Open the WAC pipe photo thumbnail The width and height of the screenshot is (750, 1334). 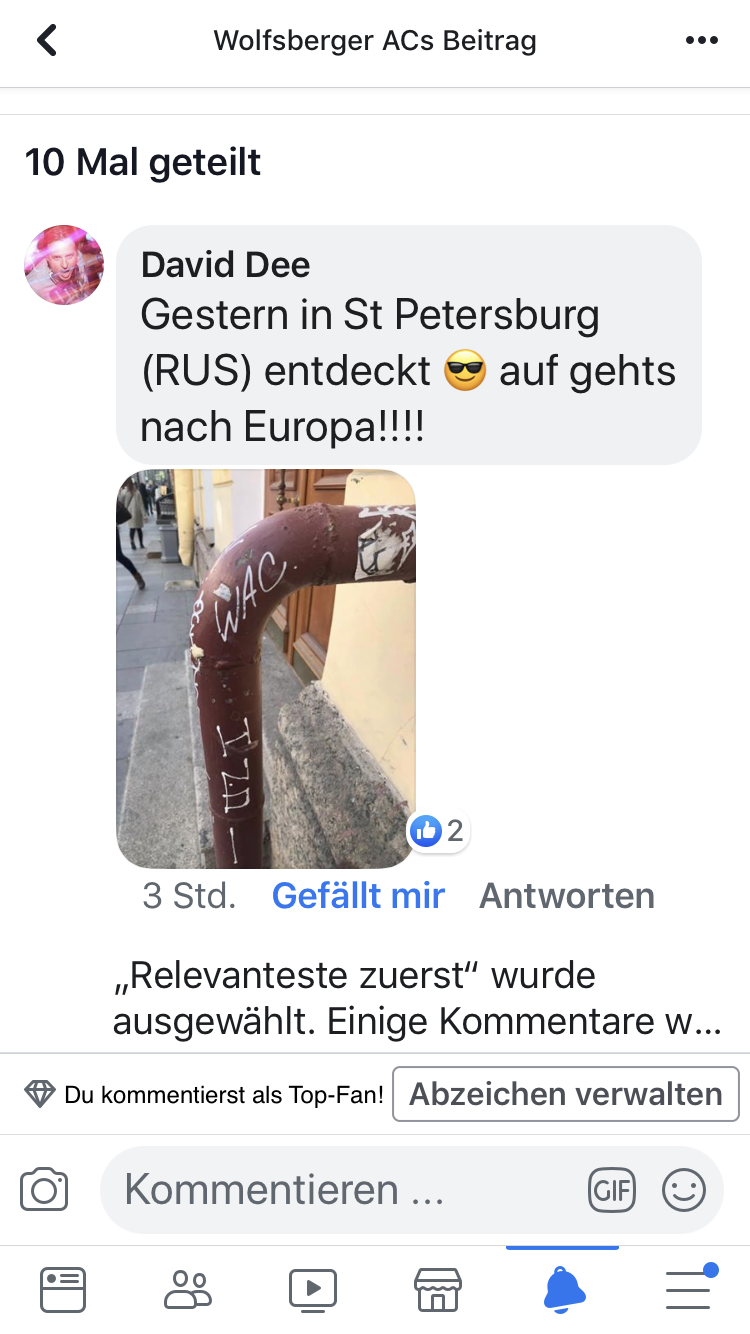click(266, 669)
